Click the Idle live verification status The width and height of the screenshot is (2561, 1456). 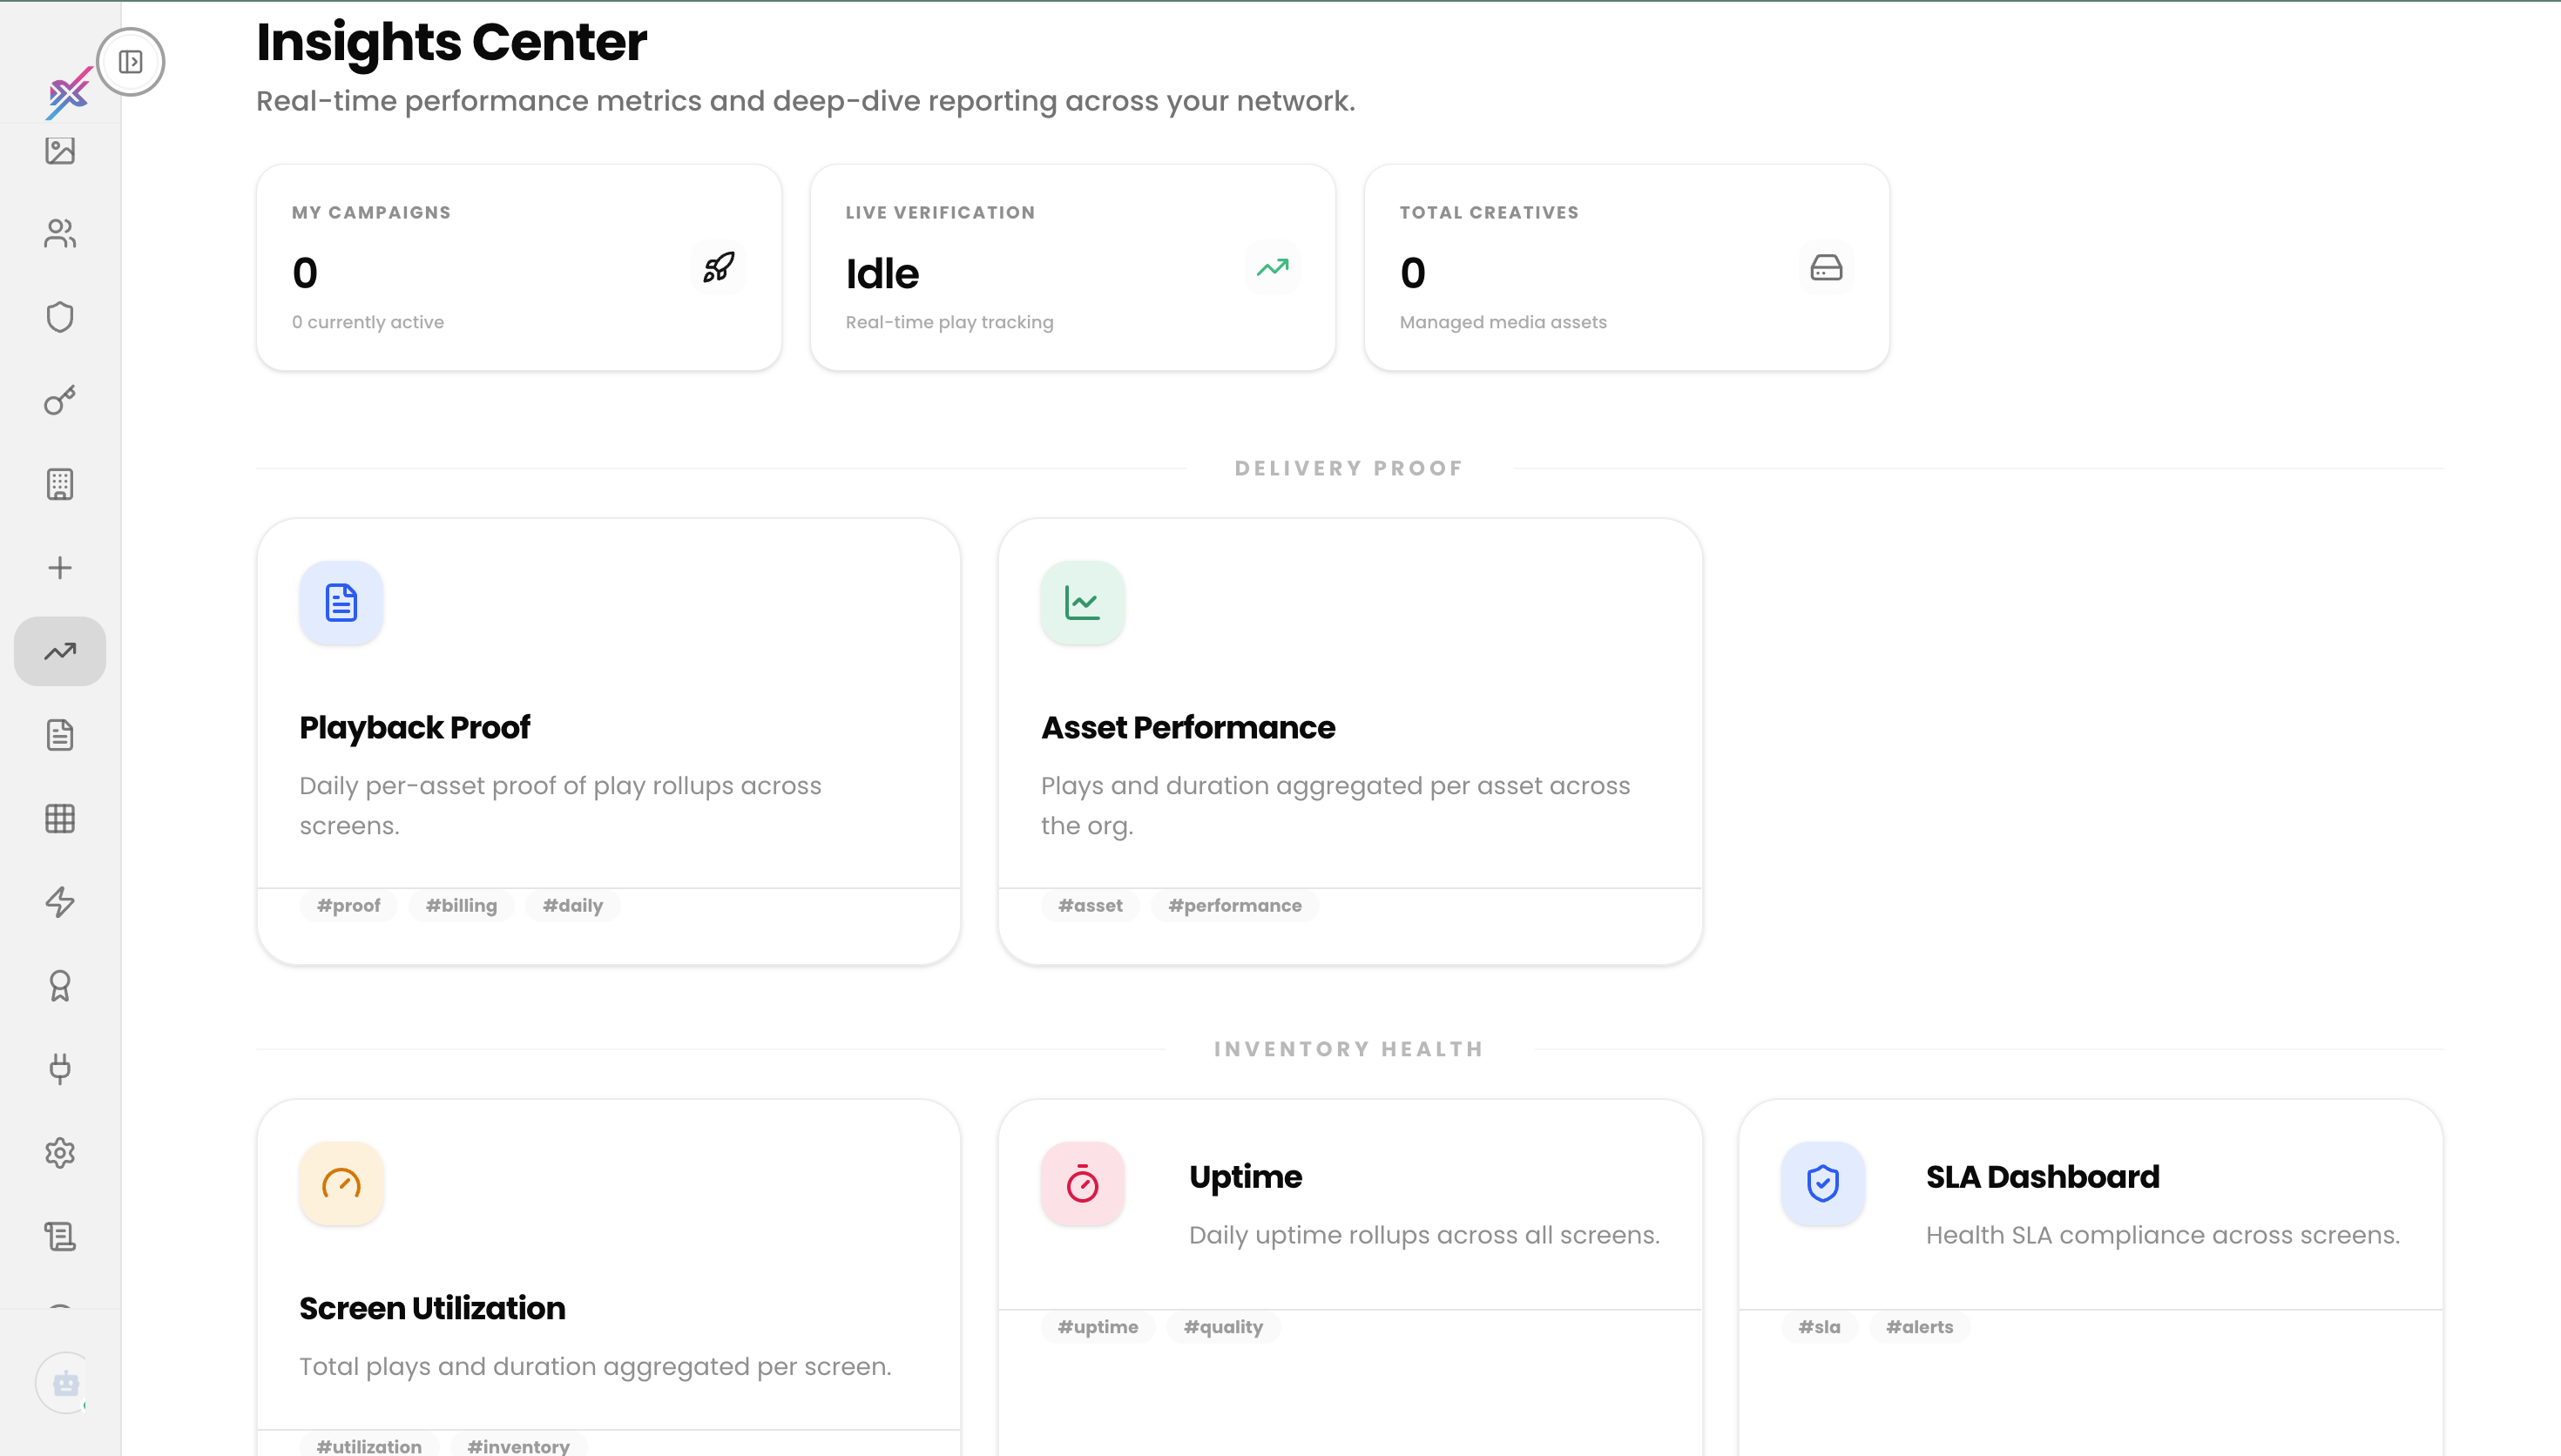[882, 273]
